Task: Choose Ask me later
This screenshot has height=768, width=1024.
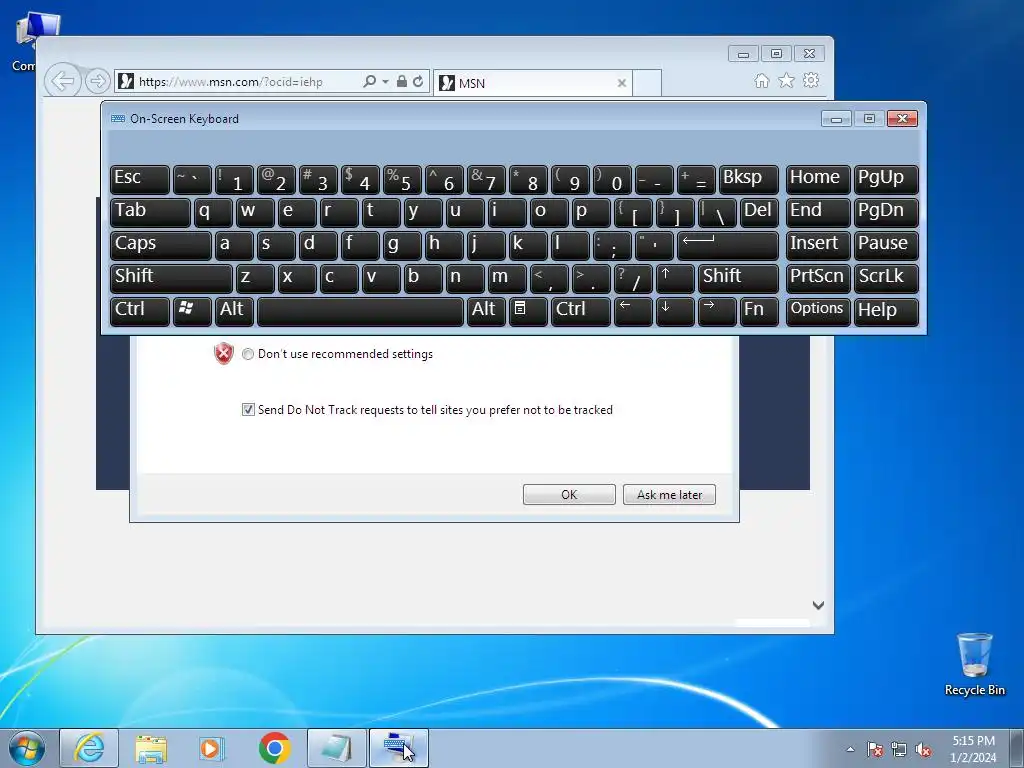Action: point(669,494)
